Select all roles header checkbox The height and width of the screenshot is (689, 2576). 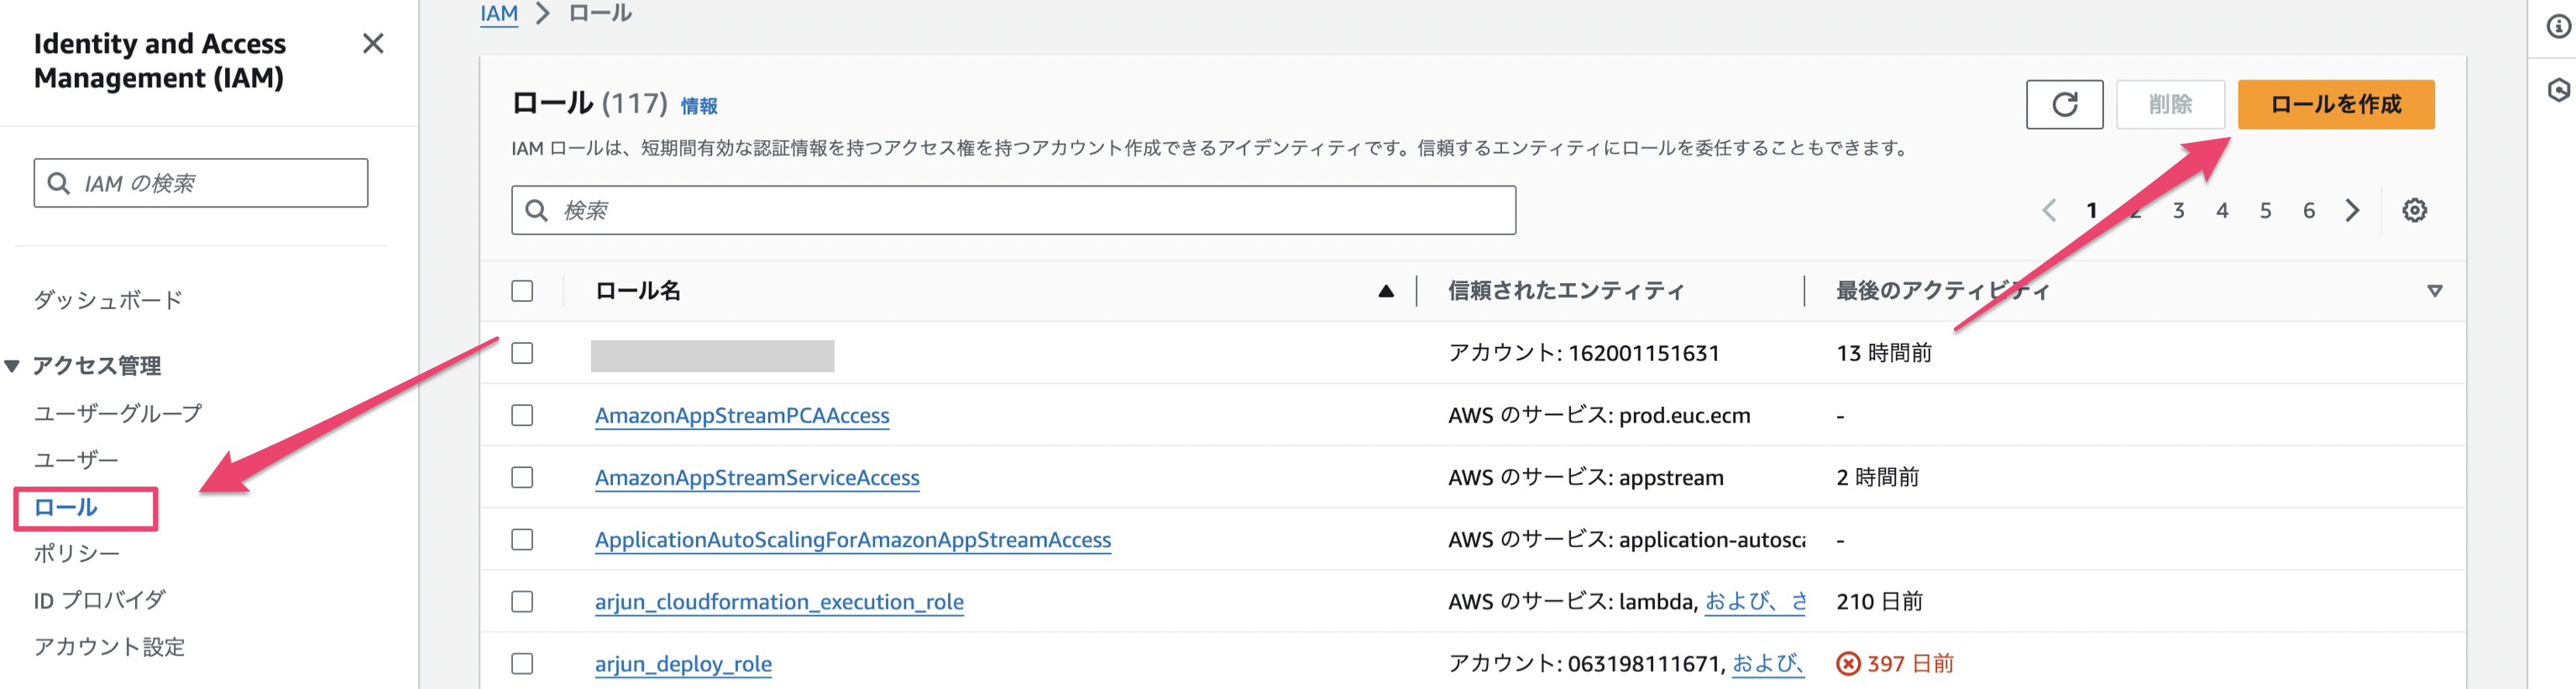[522, 291]
